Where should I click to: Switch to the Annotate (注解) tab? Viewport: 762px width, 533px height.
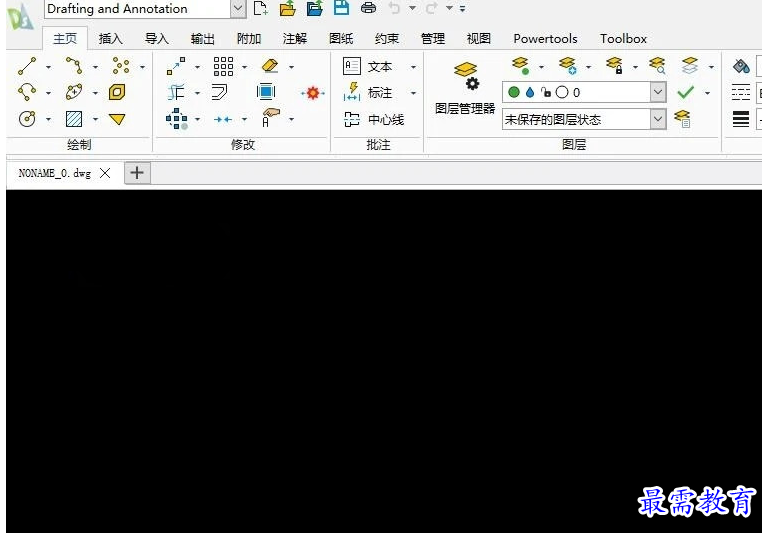click(295, 38)
